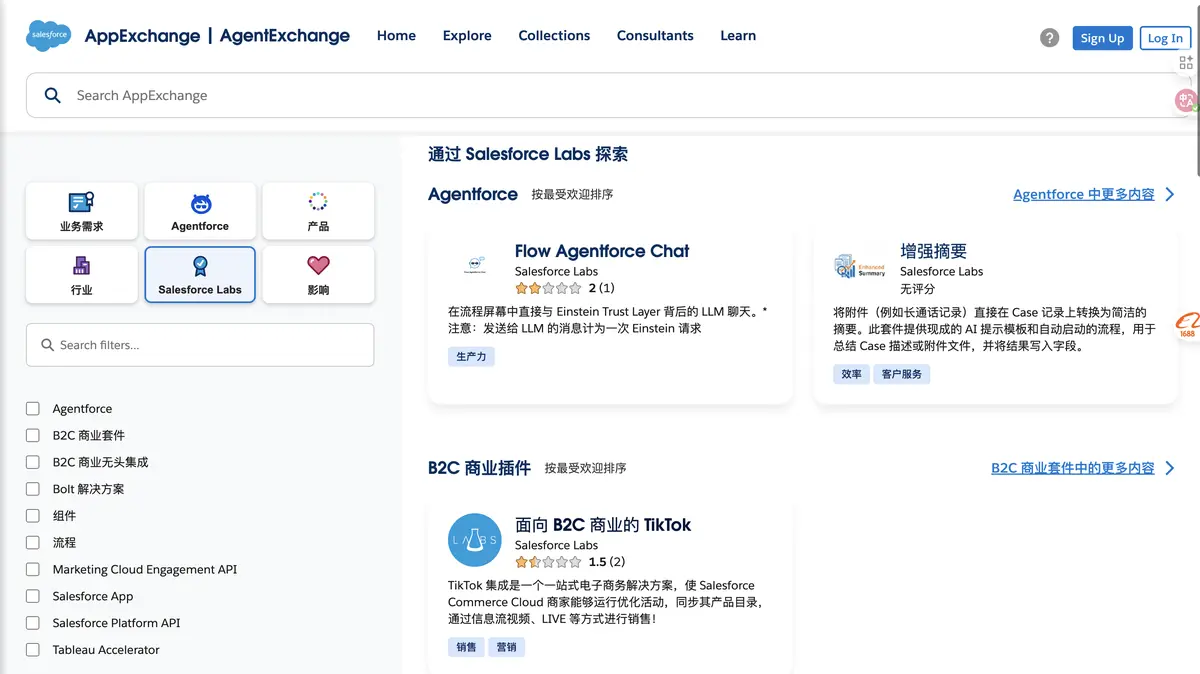
Task: Click the Salesforce cloud logo
Action: coord(48,36)
